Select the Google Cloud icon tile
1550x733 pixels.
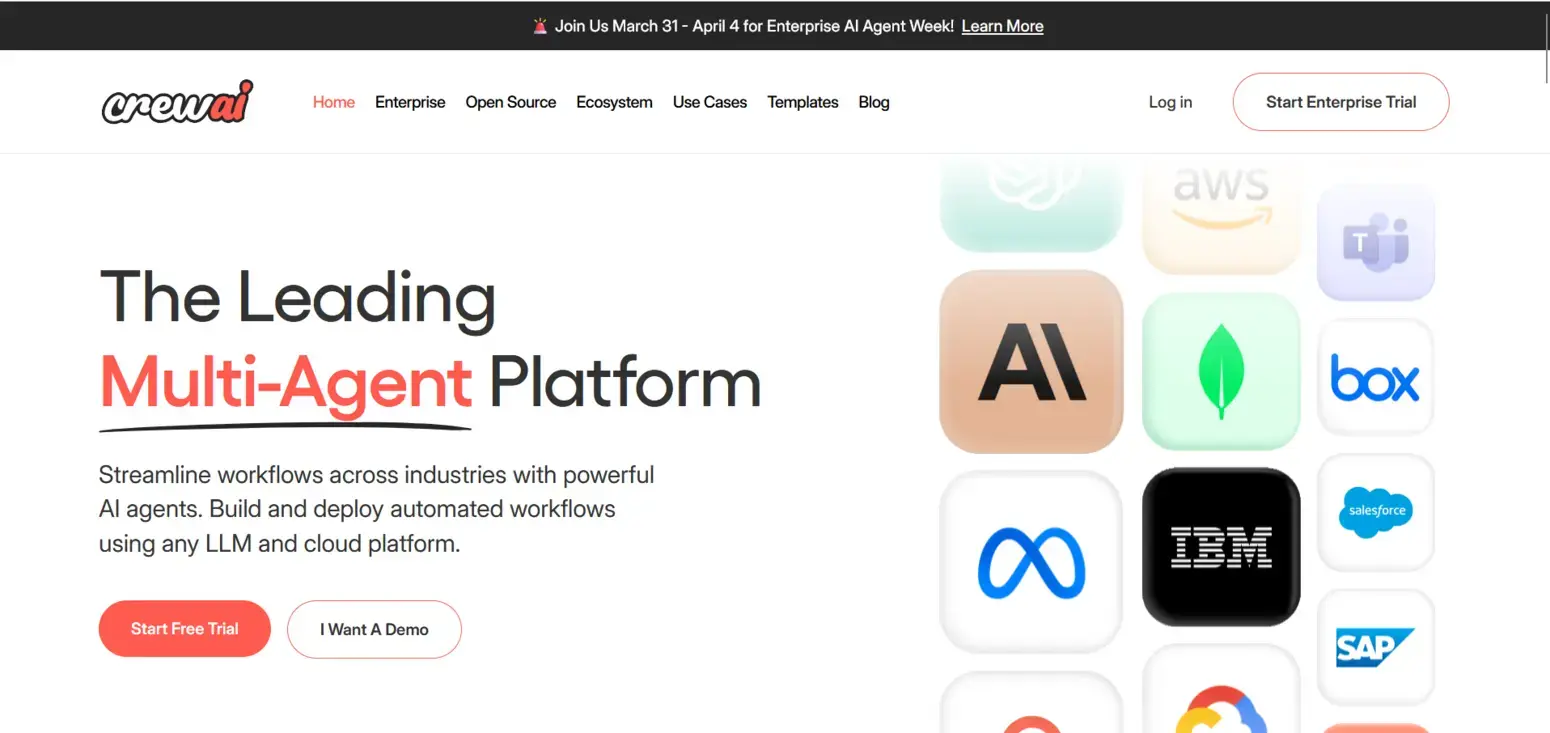1221,688
